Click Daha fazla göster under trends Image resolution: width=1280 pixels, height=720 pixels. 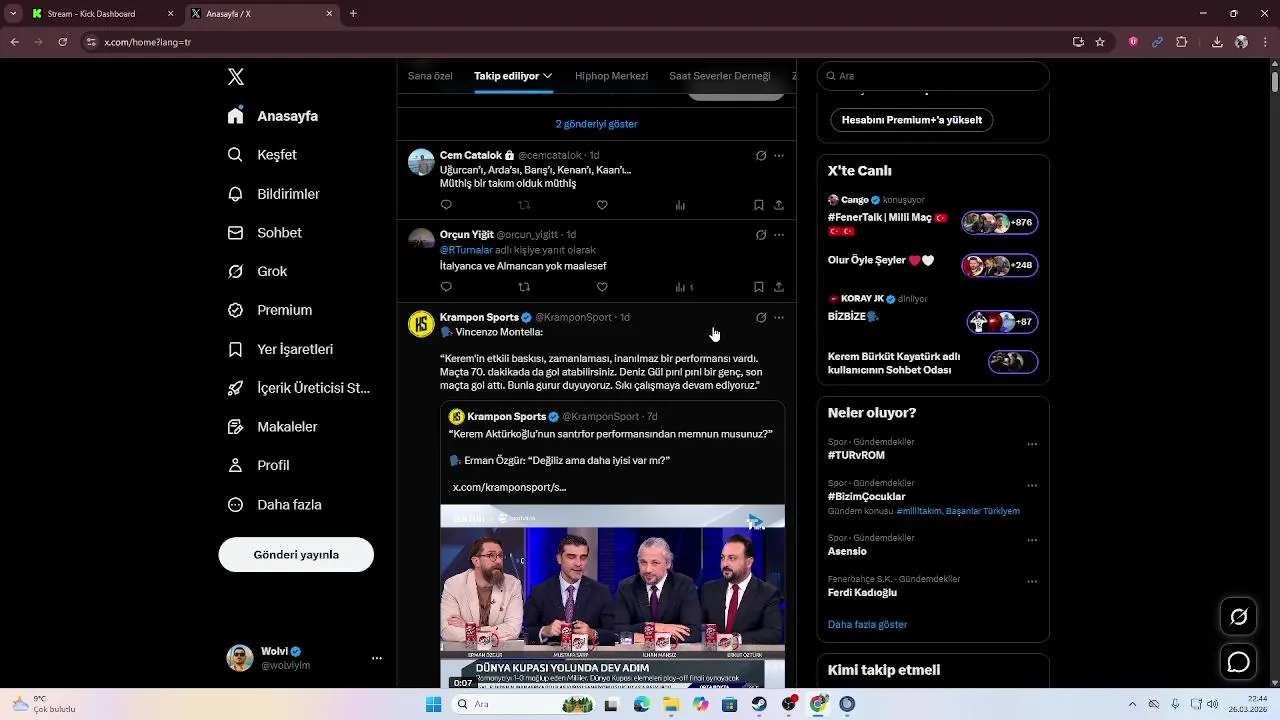867,624
